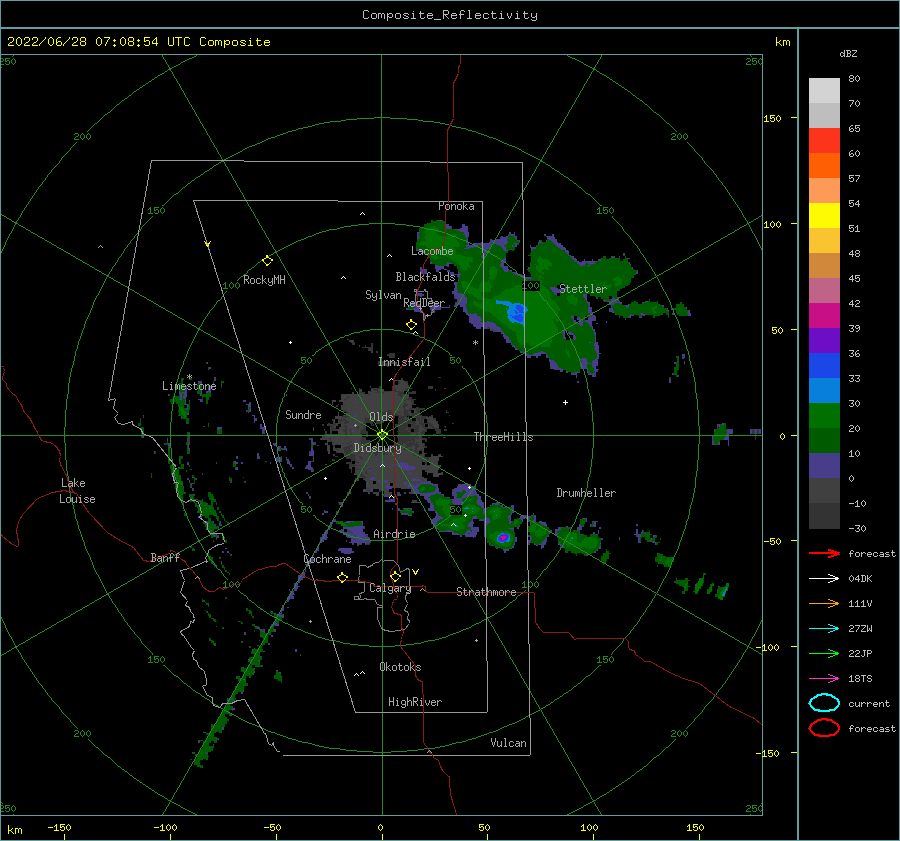Viewport: 900px width, 841px height.
Task: Click the dBZ legend heading
Action: (848, 53)
